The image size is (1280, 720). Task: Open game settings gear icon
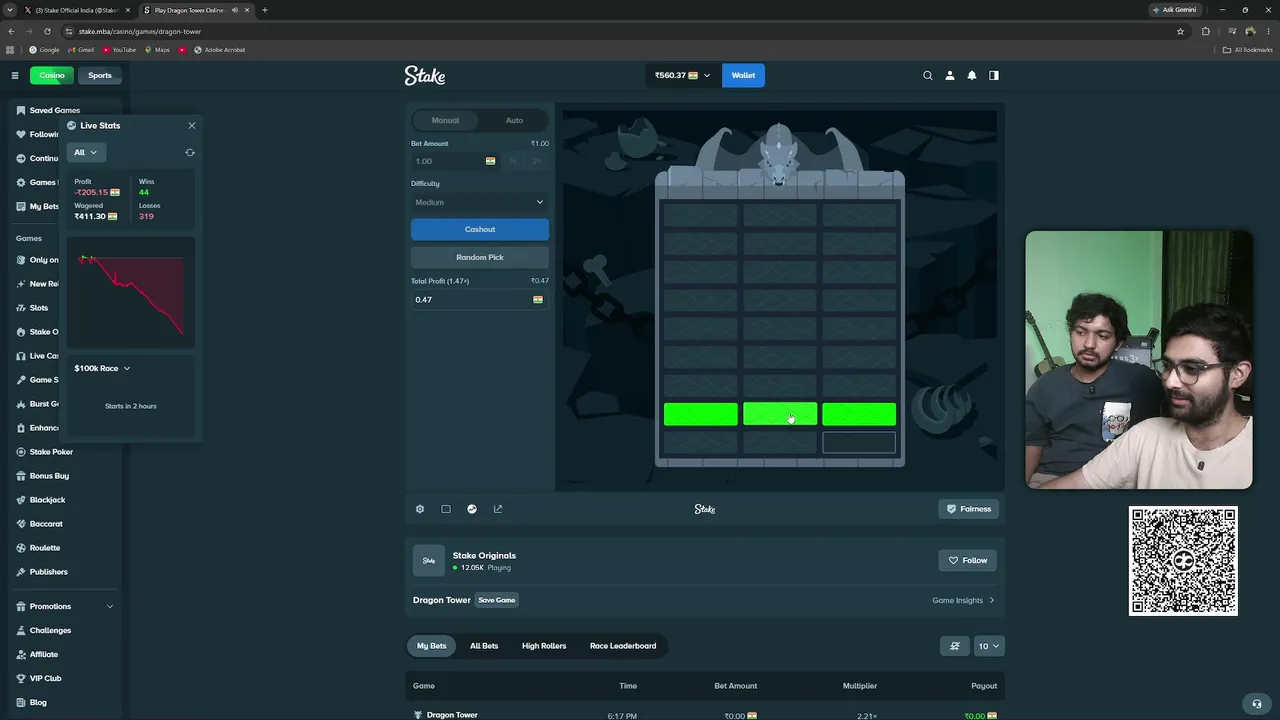tap(420, 509)
